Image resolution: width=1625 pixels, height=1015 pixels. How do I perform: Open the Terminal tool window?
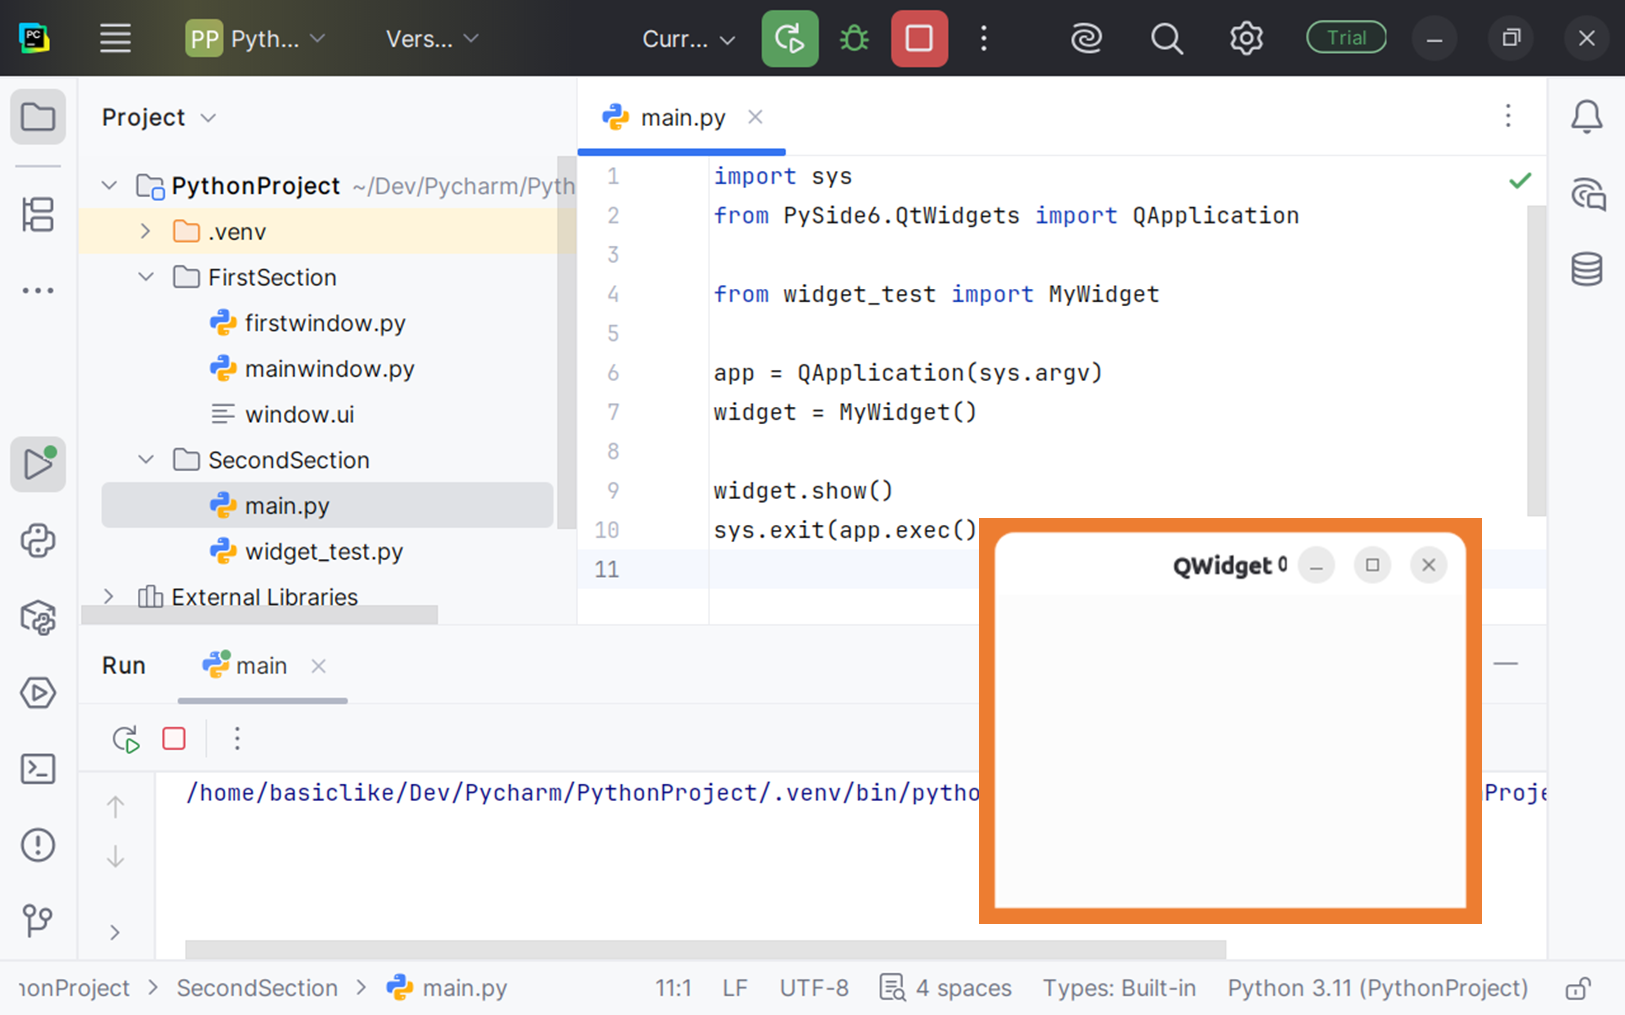click(x=38, y=769)
